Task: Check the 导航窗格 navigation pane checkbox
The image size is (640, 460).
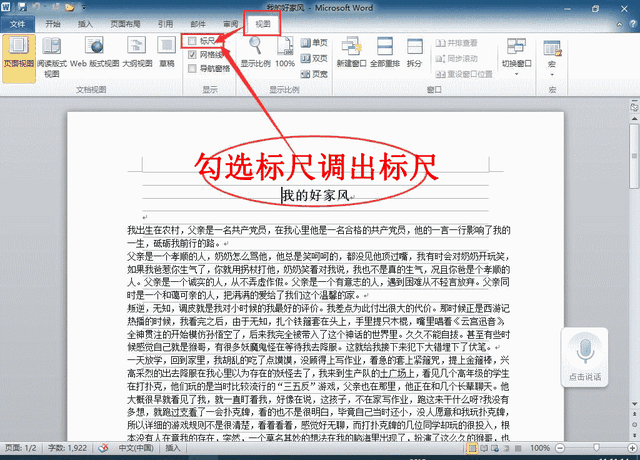Action: (192, 69)
